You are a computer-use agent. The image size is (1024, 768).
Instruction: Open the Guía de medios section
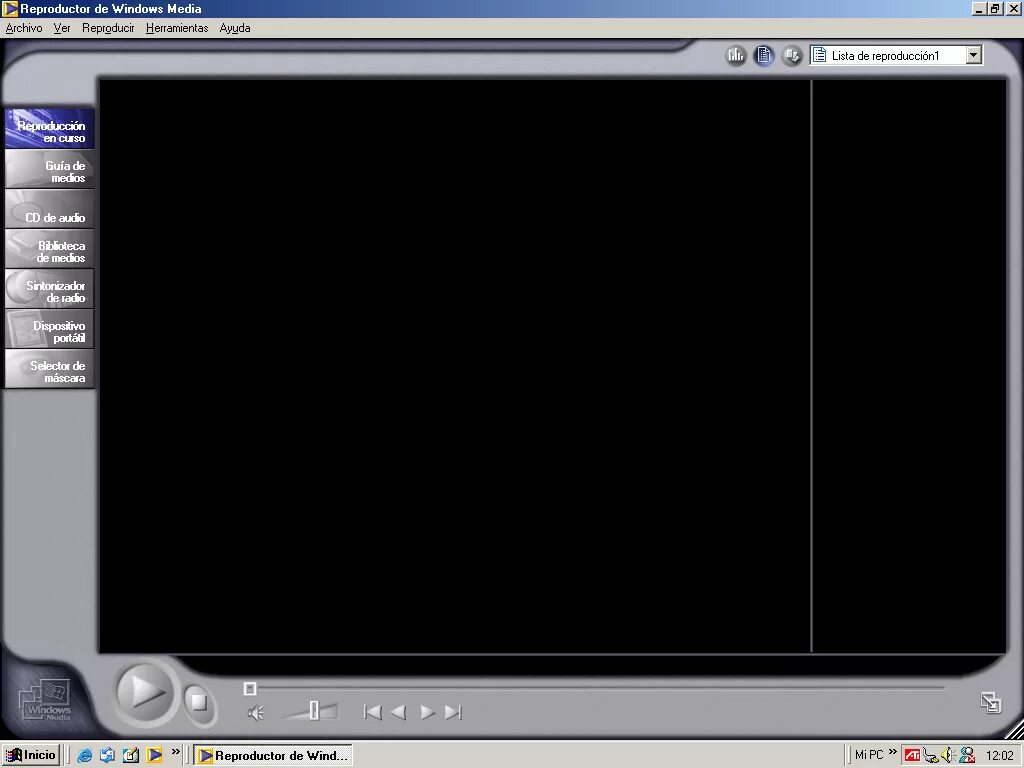point(50,170)
